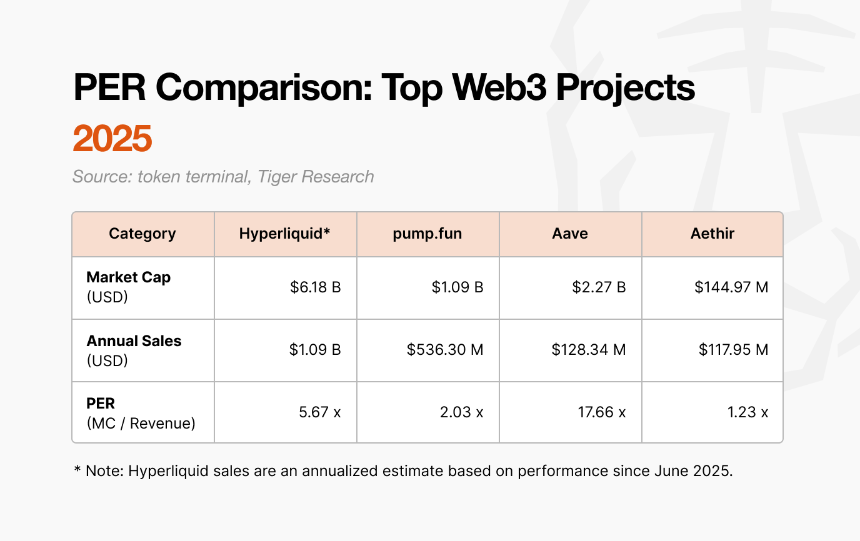Viewport: 860px width, 541px height.
Task: Click the Source: token terminal, Tiger Research text
Action: (223, 177)
